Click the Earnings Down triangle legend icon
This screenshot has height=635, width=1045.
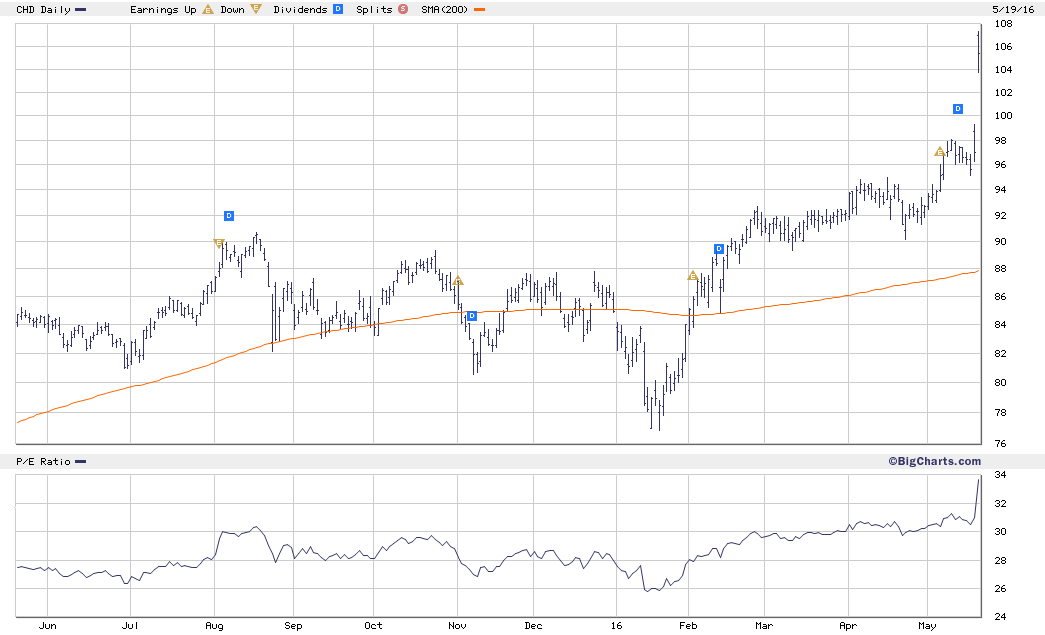pyautogui.click(x=256, y=9)
